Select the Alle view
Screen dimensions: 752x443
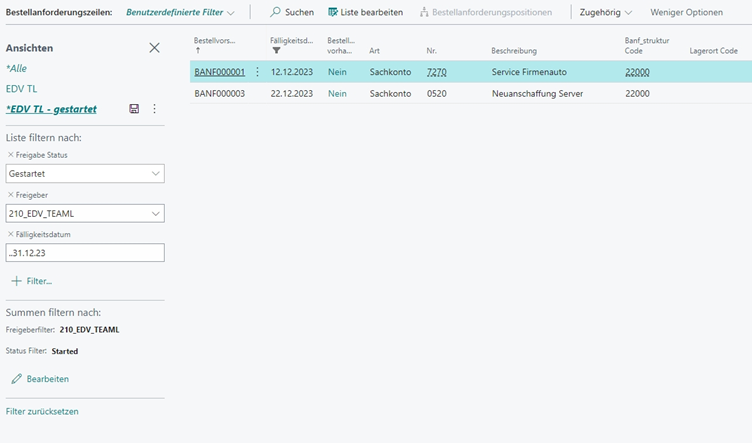pyautogui.click(x=16, y=68)
